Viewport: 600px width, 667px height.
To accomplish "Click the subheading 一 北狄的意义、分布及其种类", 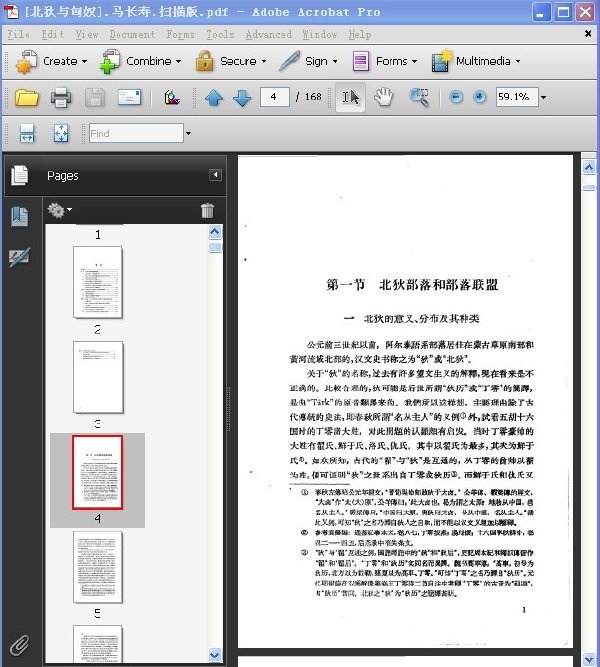I will point(411,318).
